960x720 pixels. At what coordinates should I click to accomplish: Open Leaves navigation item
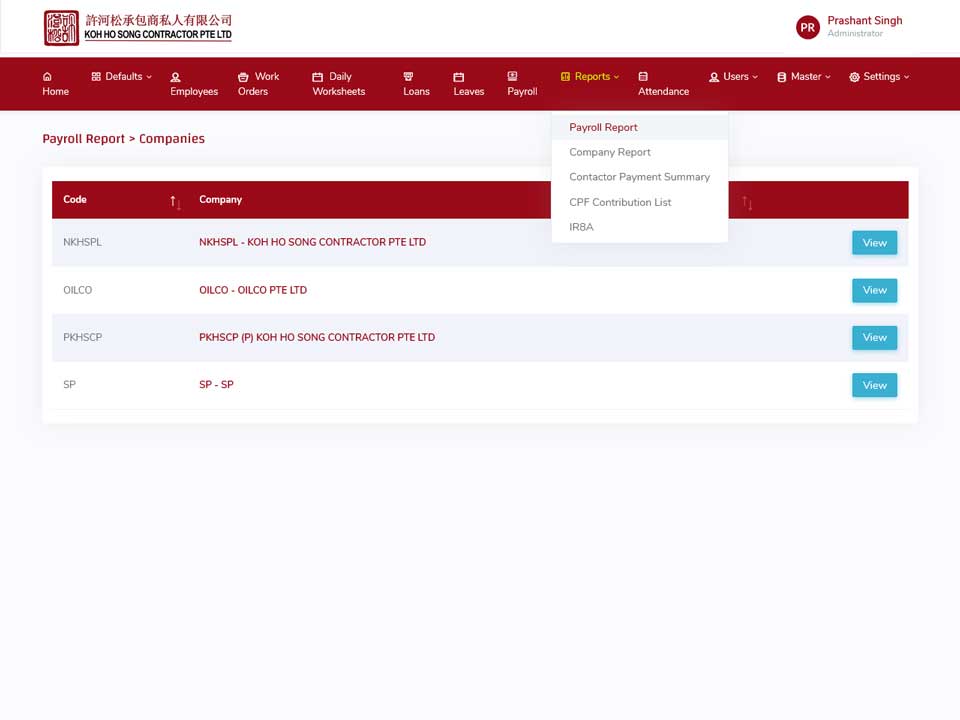(468, 84)
